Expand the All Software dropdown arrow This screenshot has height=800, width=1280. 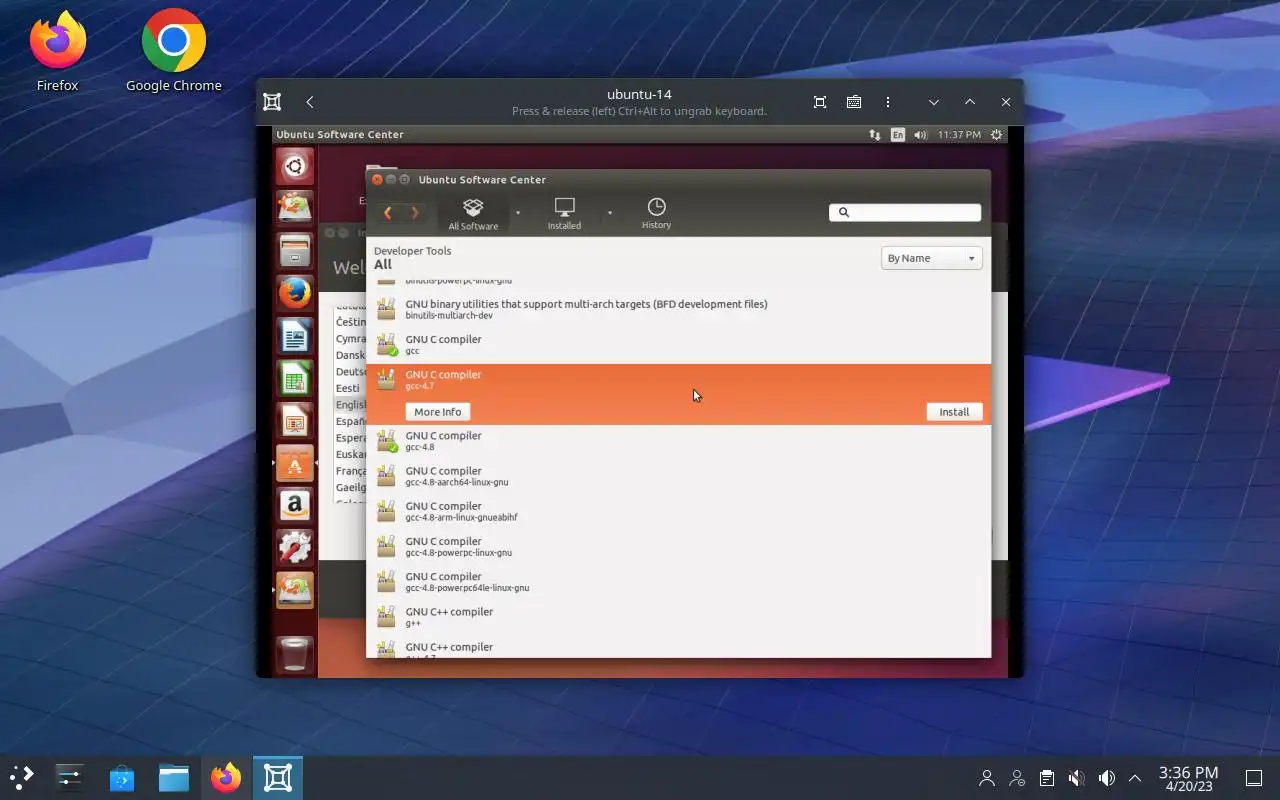coord(518,213)
